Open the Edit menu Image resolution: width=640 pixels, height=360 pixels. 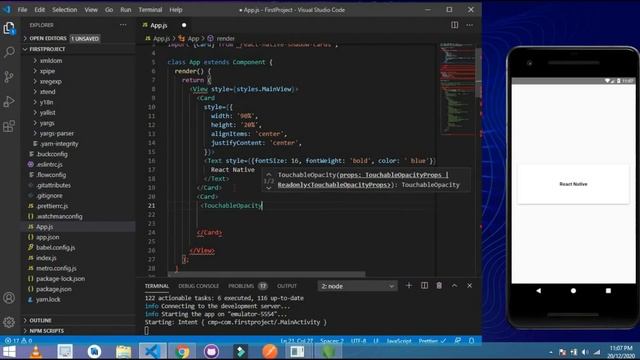coord(40,9)
